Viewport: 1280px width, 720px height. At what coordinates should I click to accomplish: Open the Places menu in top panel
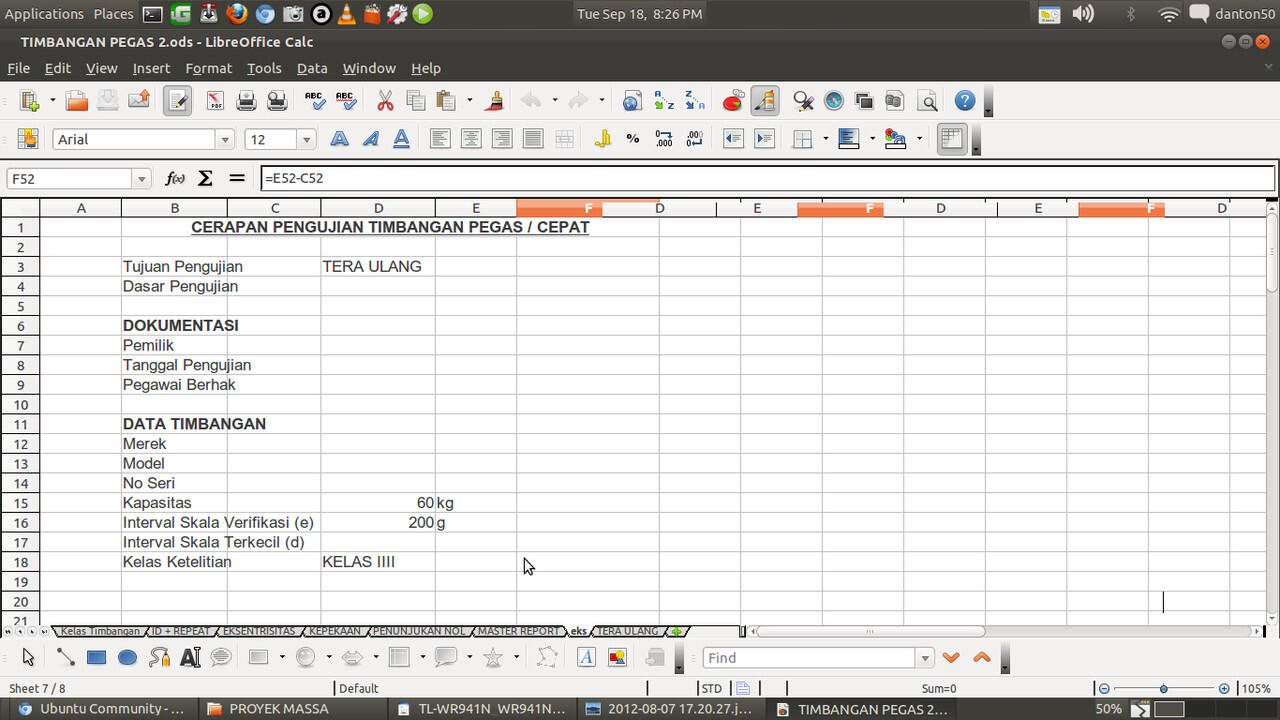click(113, 14)
